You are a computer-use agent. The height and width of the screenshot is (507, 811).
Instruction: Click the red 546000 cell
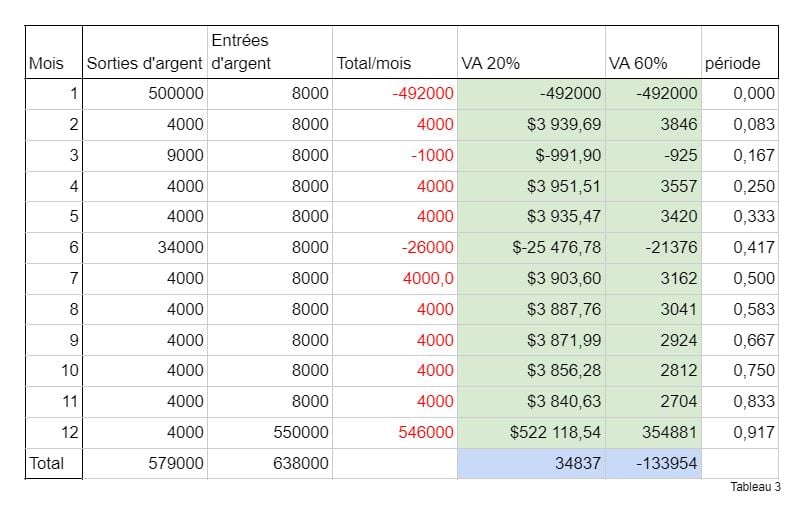click(394, 432)
